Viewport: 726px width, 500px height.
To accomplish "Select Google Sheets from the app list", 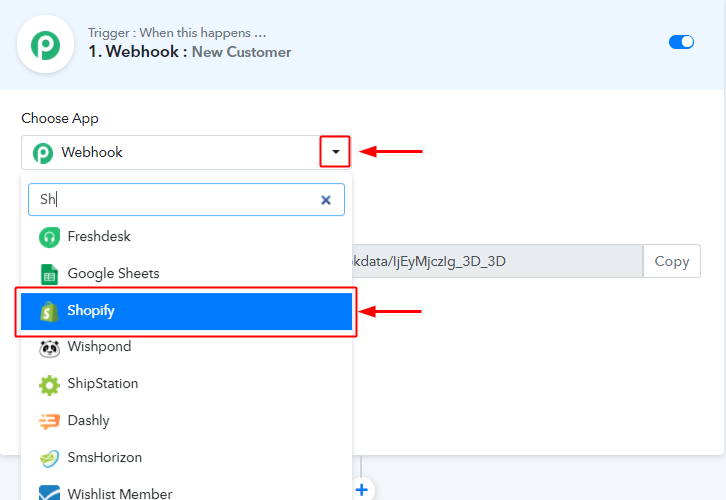I will 186,274.
